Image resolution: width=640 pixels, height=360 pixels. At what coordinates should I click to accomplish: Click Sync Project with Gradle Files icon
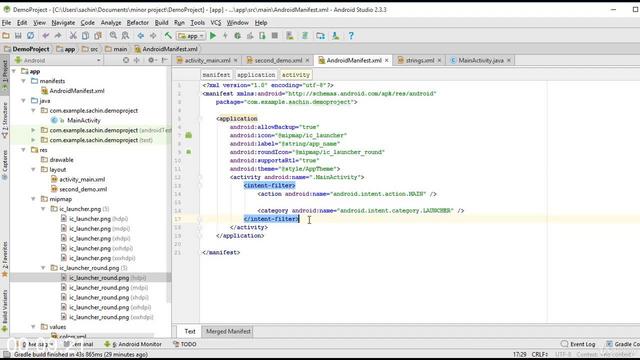(x=305, y=36)
